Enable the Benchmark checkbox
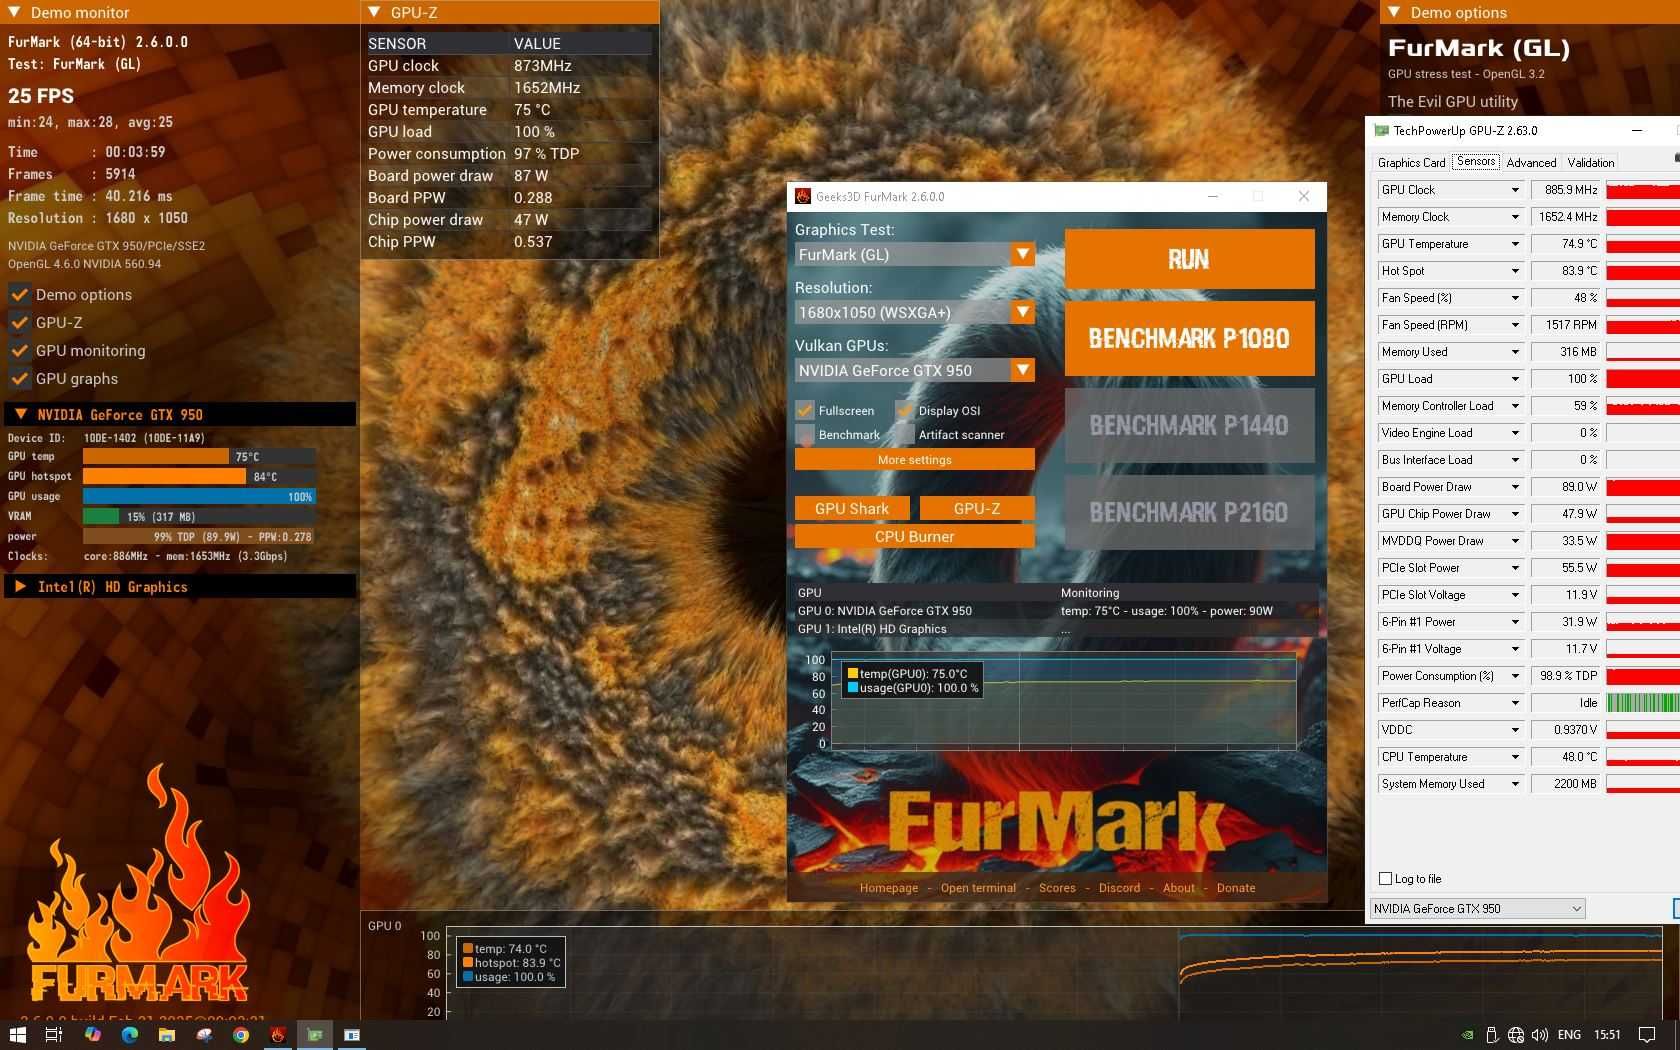This screenshot has width=1680, height=1050. 805,434
